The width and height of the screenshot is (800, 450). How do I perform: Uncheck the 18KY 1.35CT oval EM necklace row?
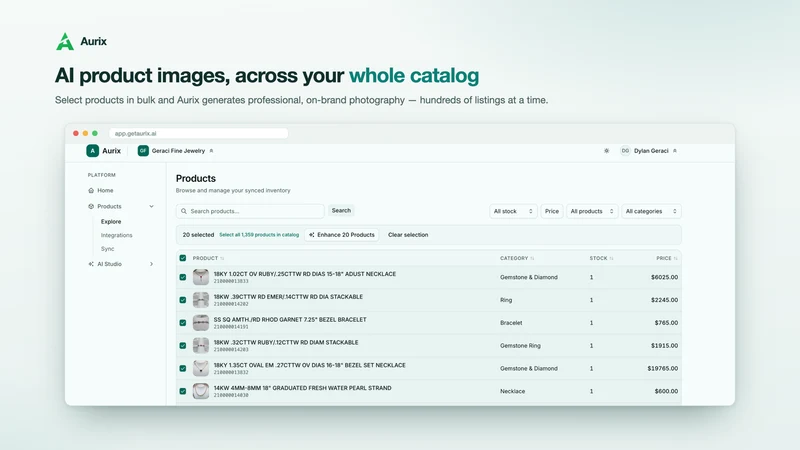tap(183, 368)
